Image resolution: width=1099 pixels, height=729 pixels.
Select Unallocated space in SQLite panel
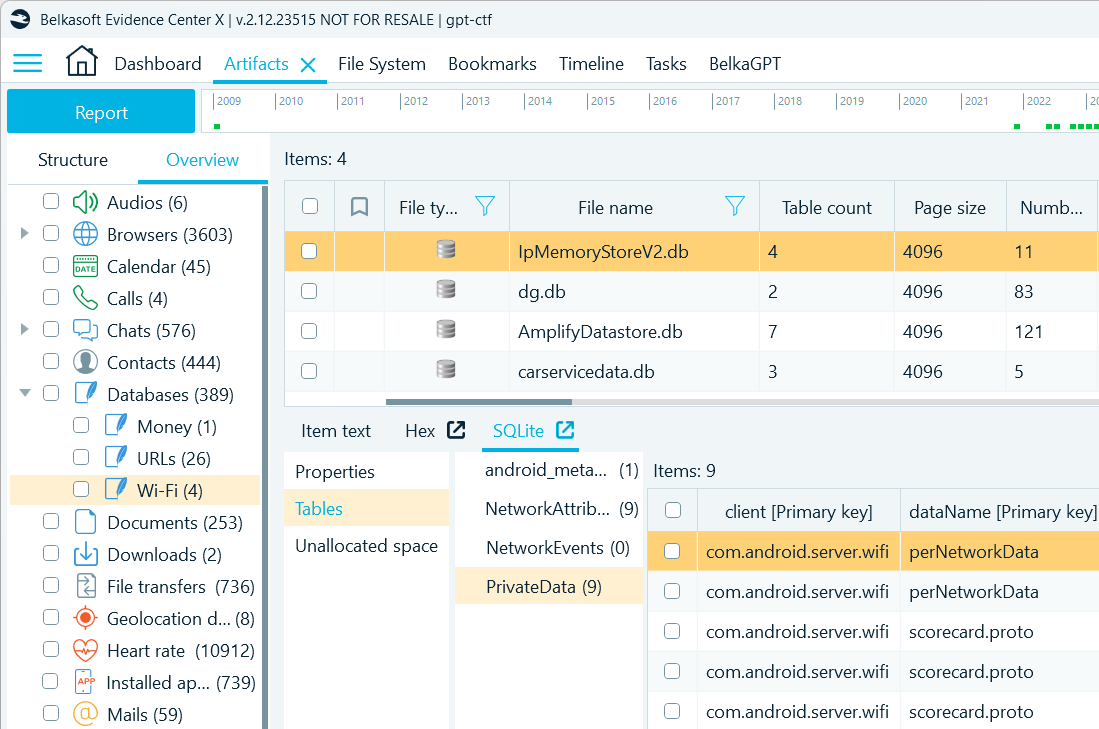(367, 545)
